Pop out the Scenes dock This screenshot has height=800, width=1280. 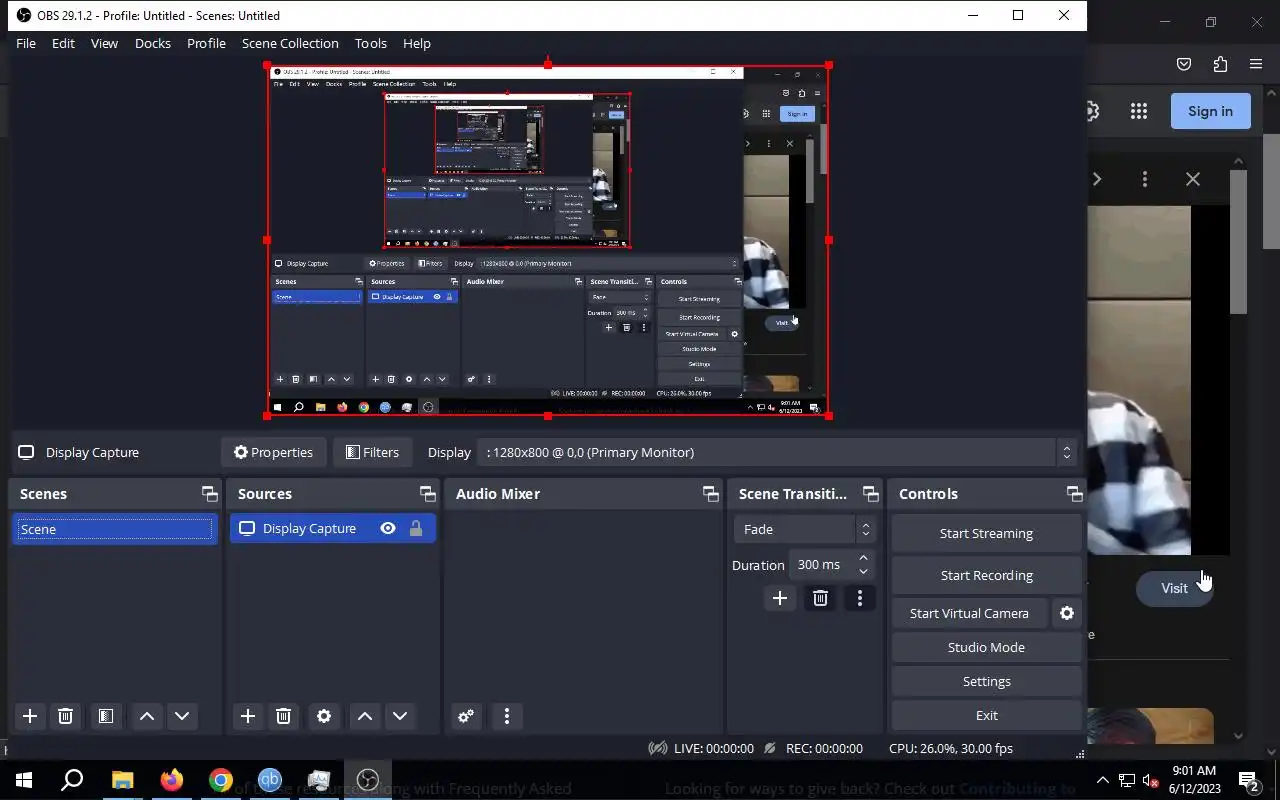[209, 494]
